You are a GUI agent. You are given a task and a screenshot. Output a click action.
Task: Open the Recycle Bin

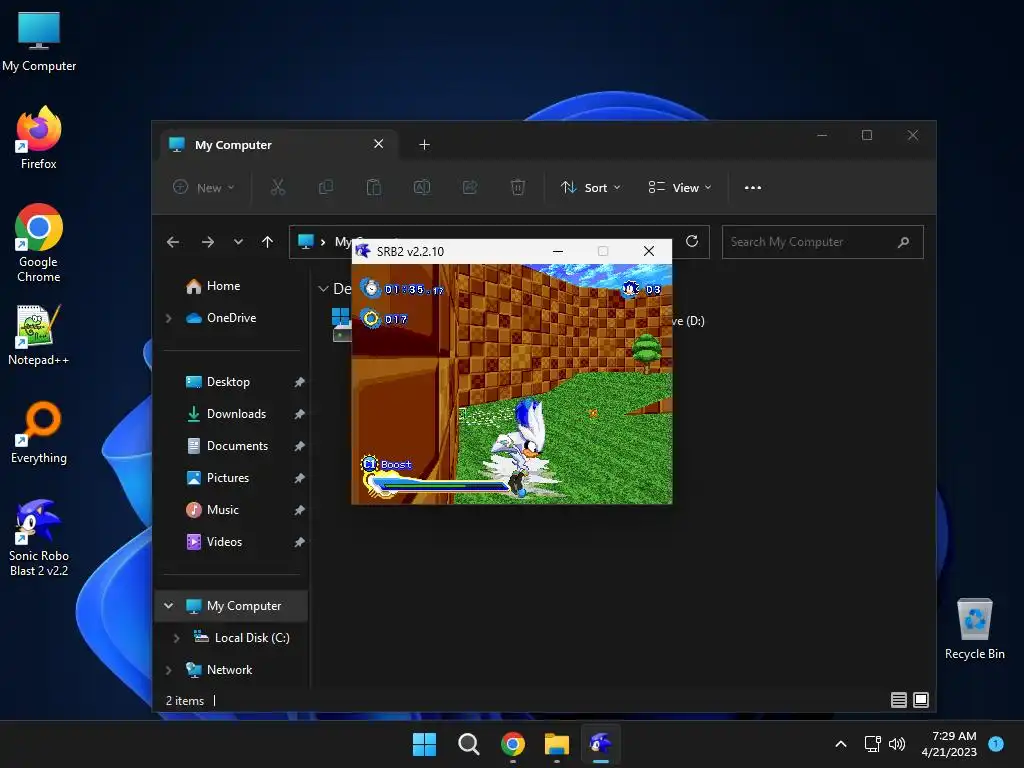[x=974, y=629]
